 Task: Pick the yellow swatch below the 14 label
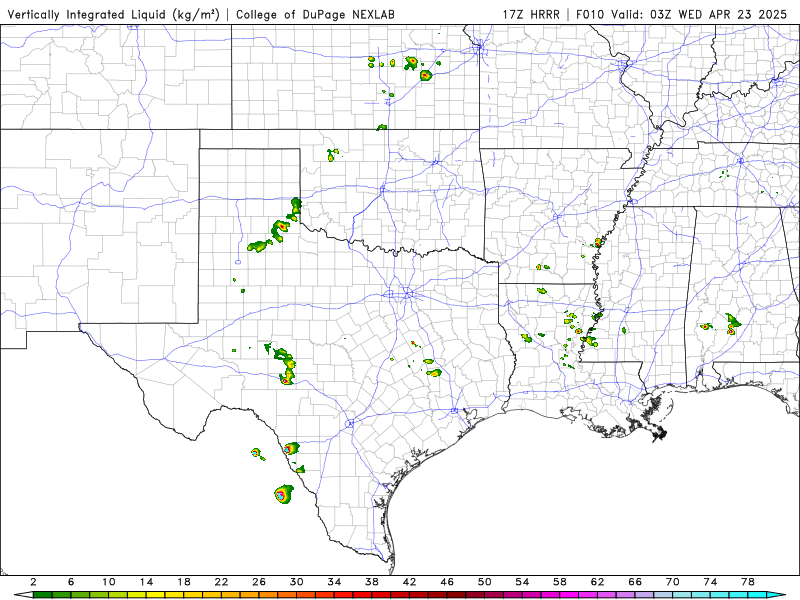156,595
